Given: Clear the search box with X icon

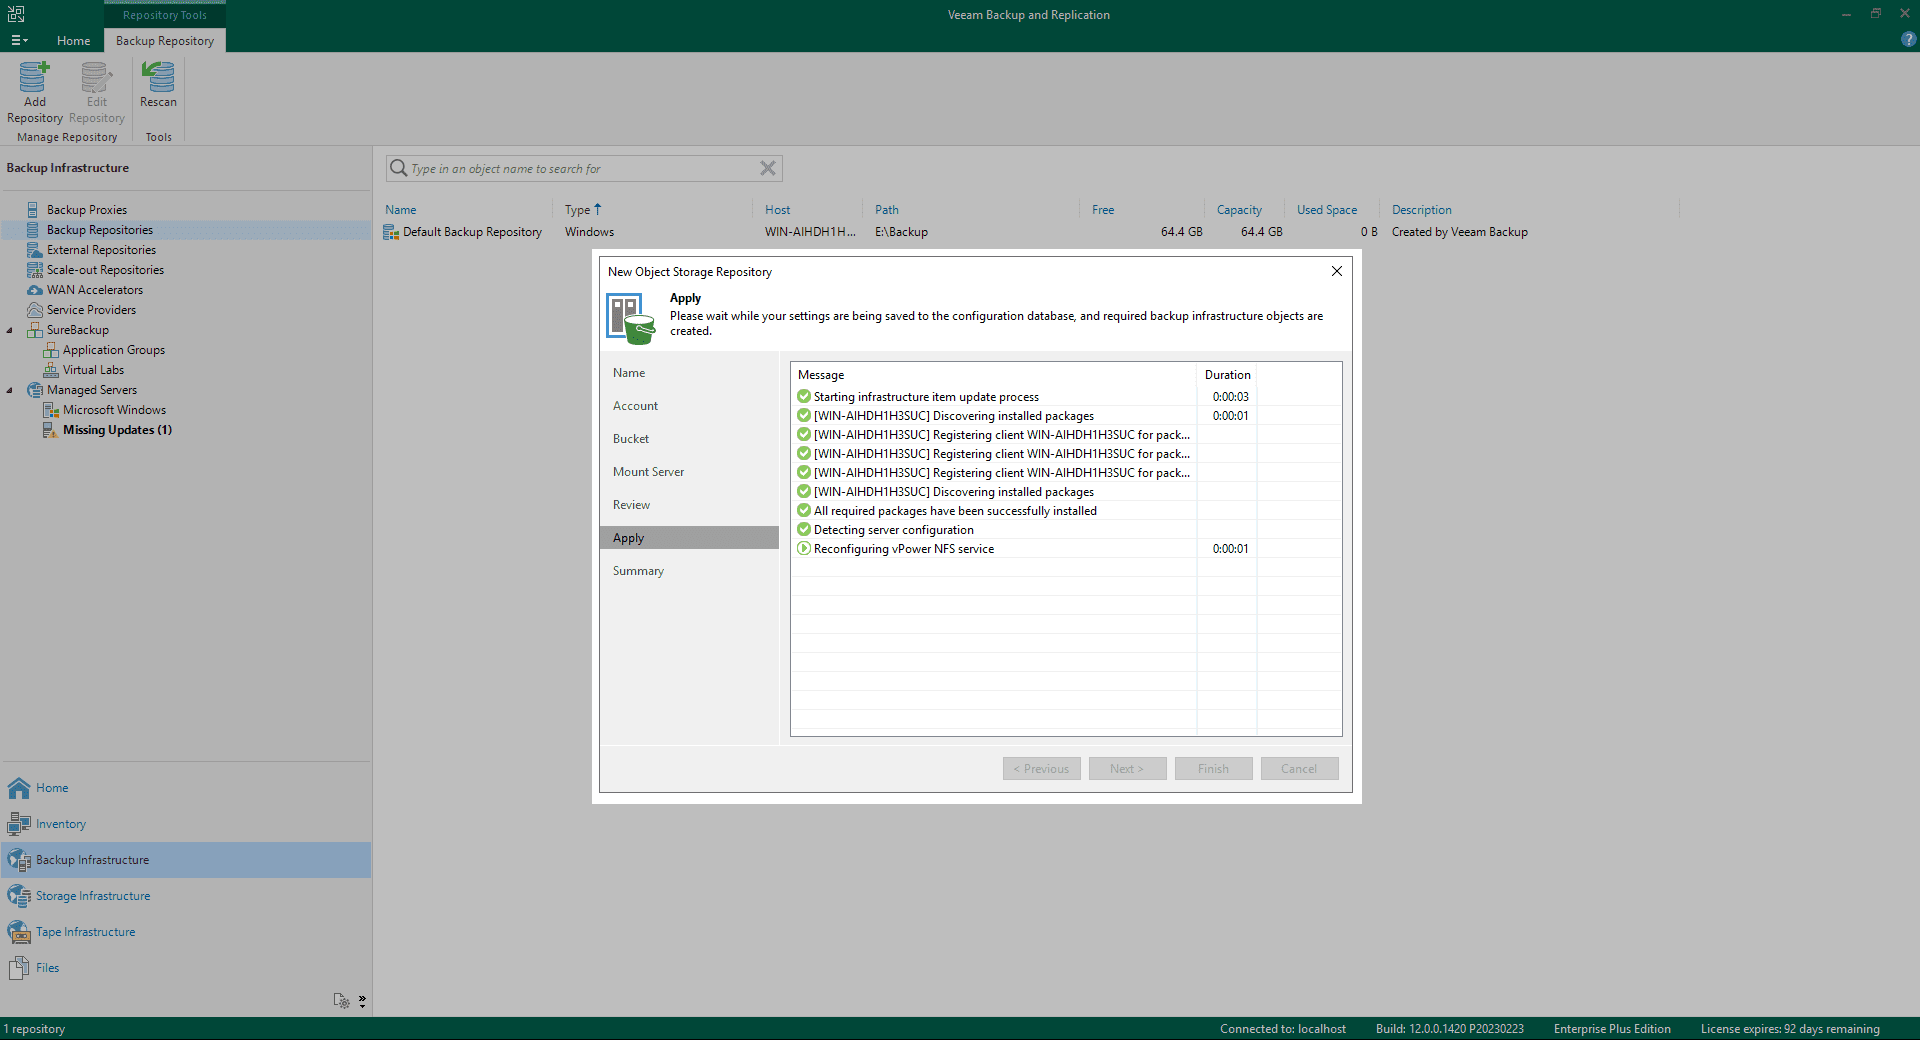Looking at the screenshot, I should [x=767, y=168].
